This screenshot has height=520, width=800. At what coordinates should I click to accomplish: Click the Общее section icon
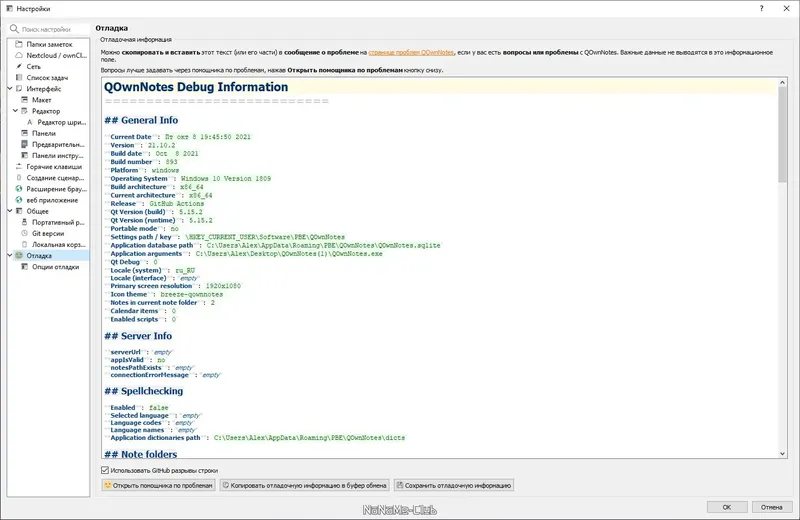pos(19,211)
